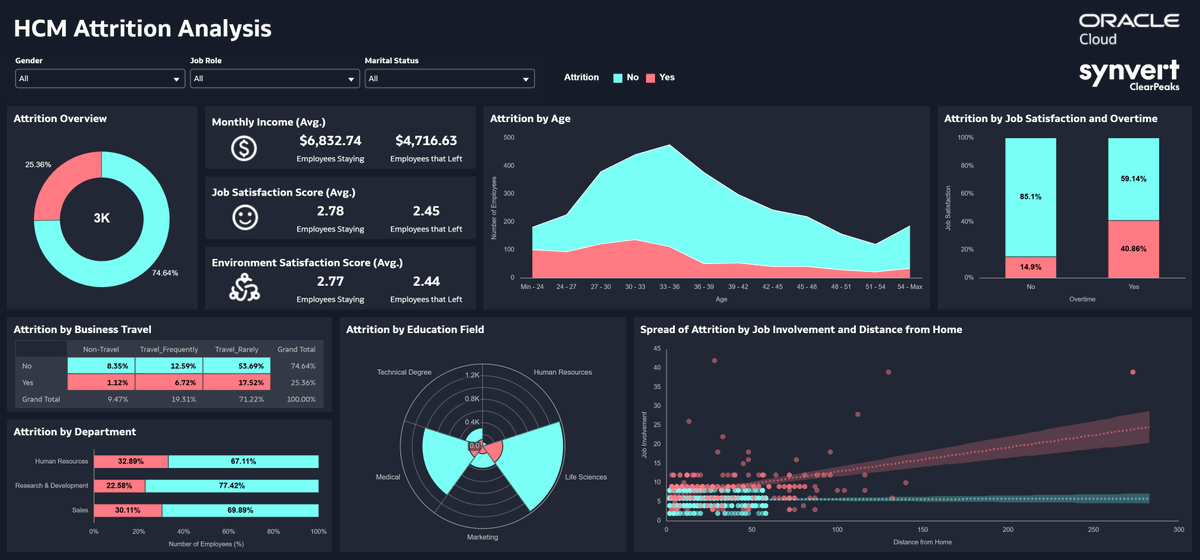Screen dimensions: 1200x560
Task: Select the 6.72% table cell
Action: pos(169,383)
